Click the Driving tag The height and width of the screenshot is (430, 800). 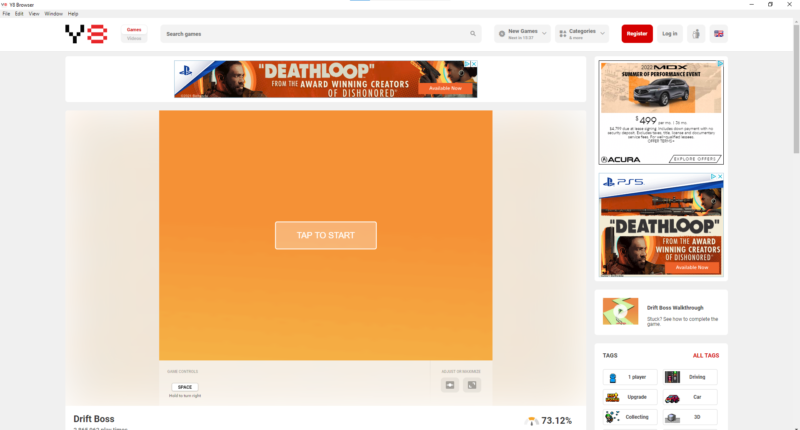point(690,377)
